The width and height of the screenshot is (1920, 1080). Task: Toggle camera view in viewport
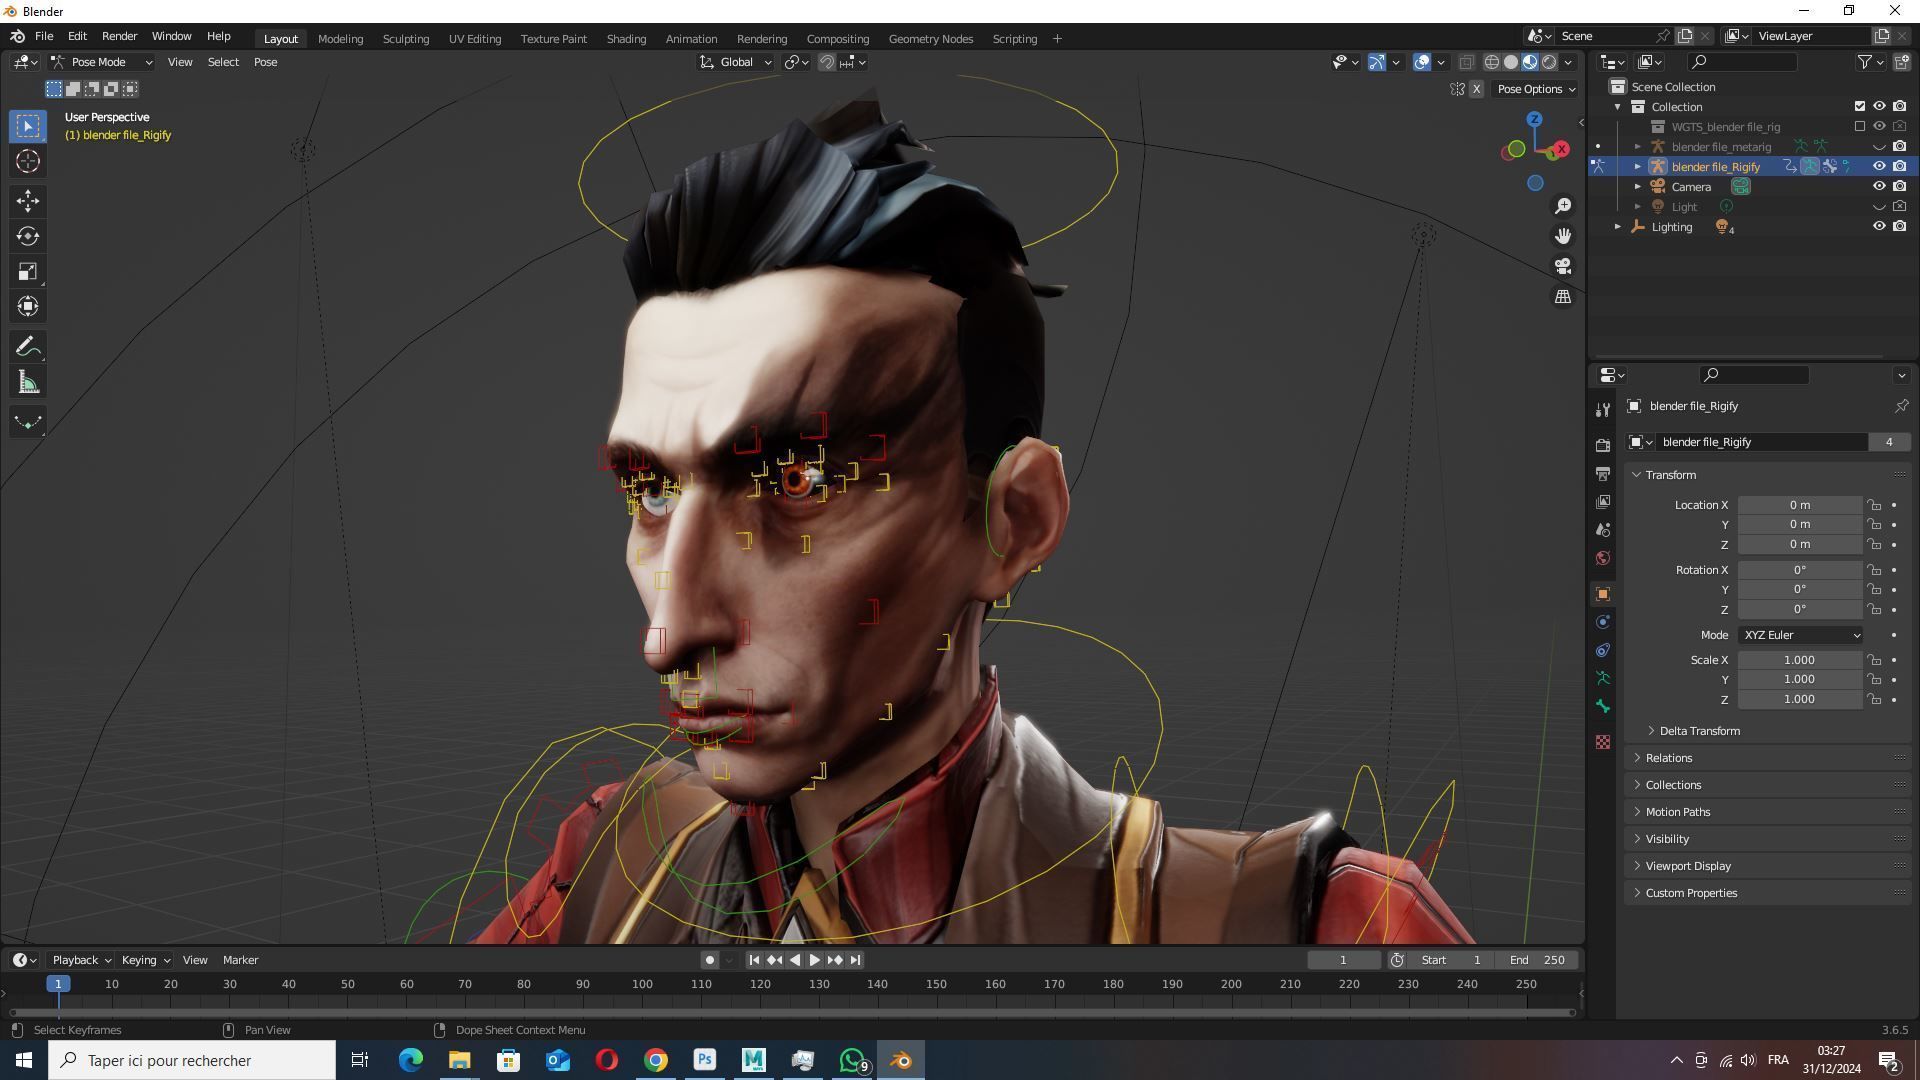pos(1562,266)
